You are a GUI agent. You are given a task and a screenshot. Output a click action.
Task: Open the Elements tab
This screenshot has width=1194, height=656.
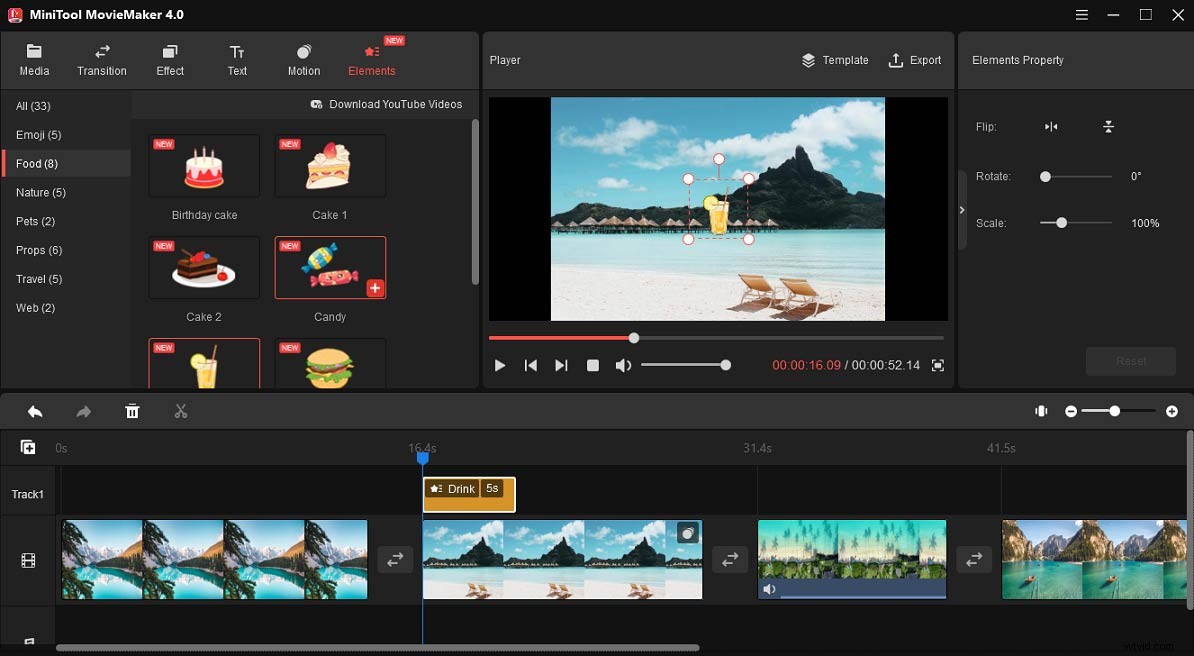coord(371,60)
